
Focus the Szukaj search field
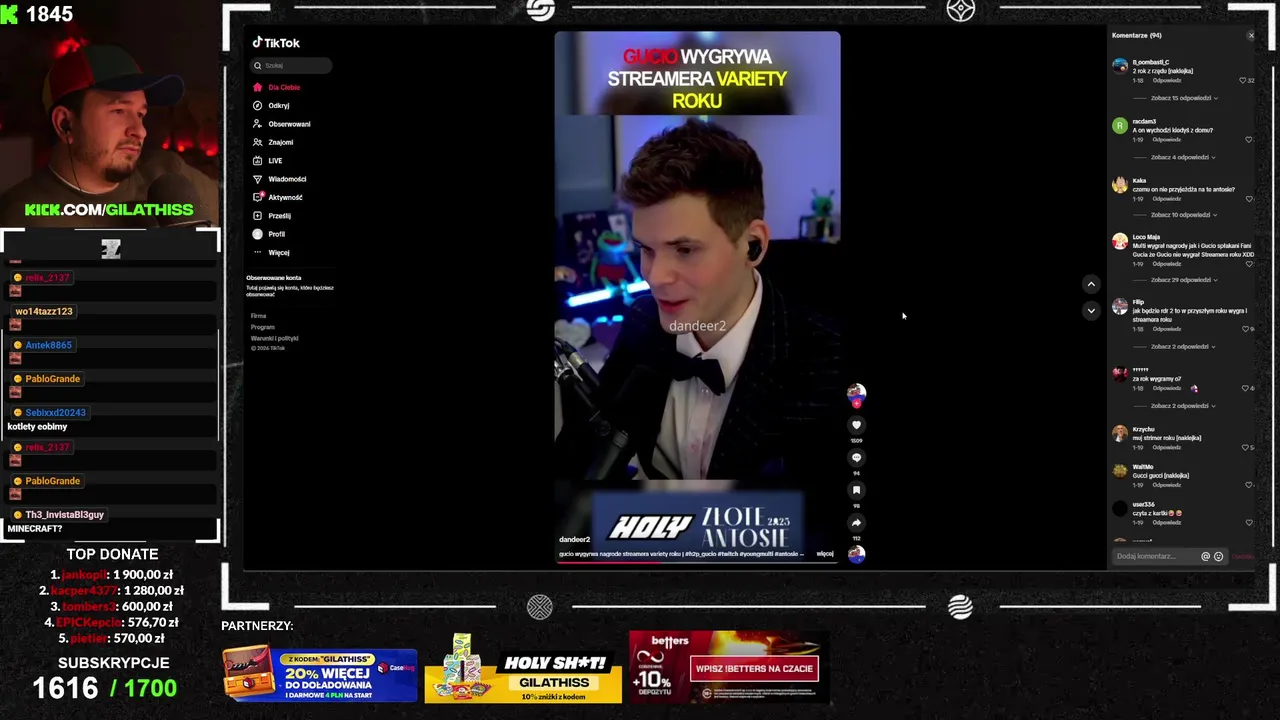coord(291,65)
